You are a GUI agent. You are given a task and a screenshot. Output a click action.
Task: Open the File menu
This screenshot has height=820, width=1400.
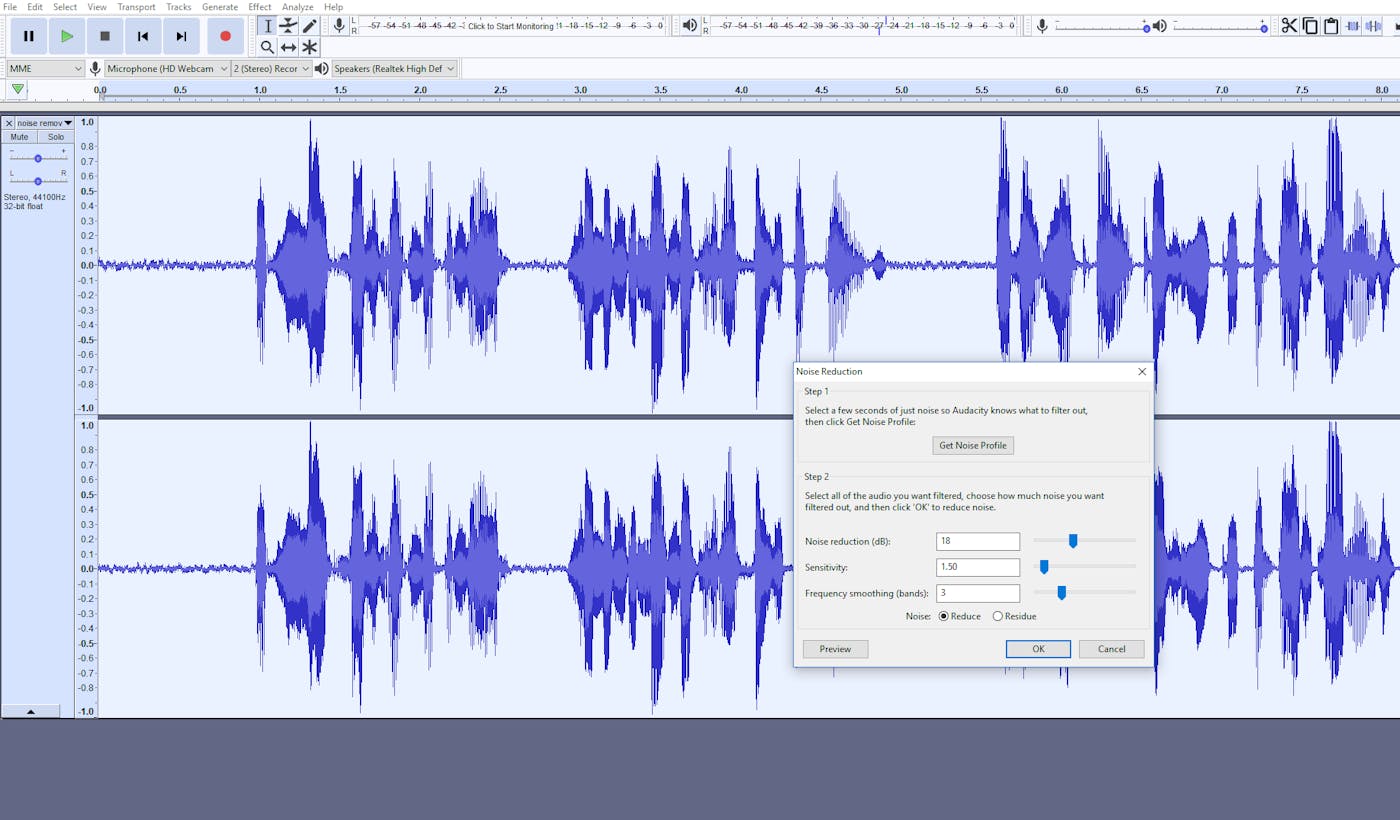coord(10,7)
